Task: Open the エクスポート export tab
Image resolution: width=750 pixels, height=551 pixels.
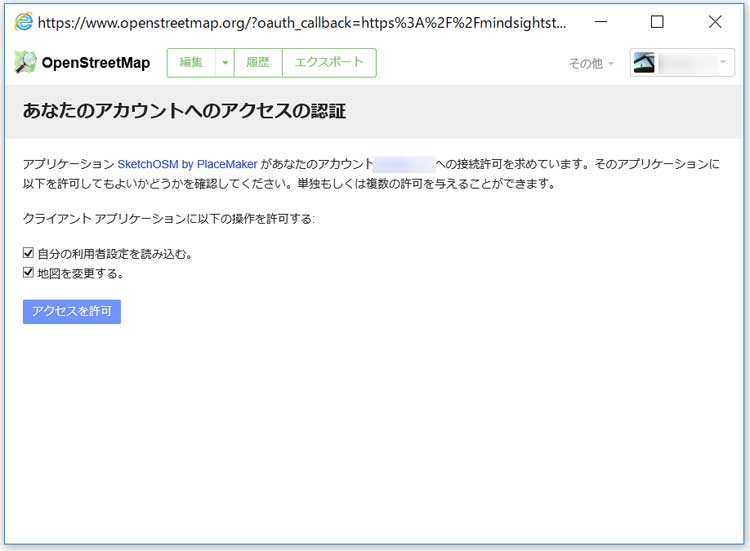Action: coord(329,62)
